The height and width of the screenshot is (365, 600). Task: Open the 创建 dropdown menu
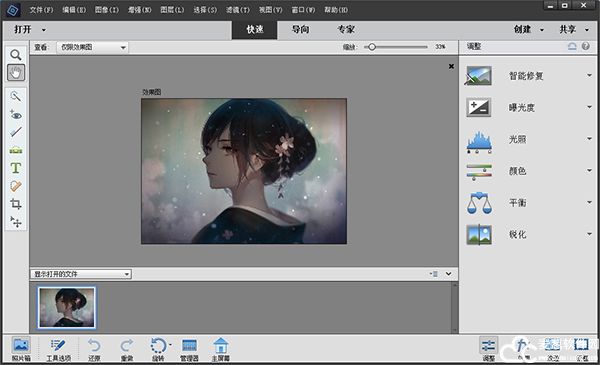click(x=529, y=29)
